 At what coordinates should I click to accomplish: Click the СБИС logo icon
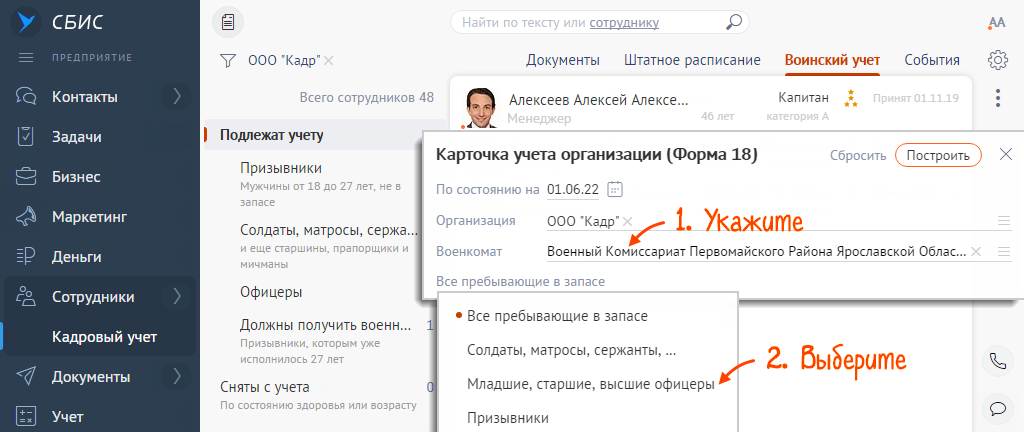(25, 22)
